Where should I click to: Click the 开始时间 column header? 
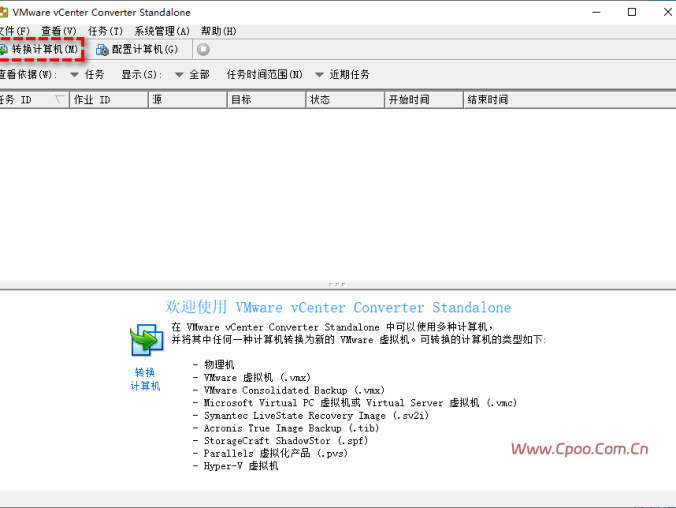click(424, 100)
